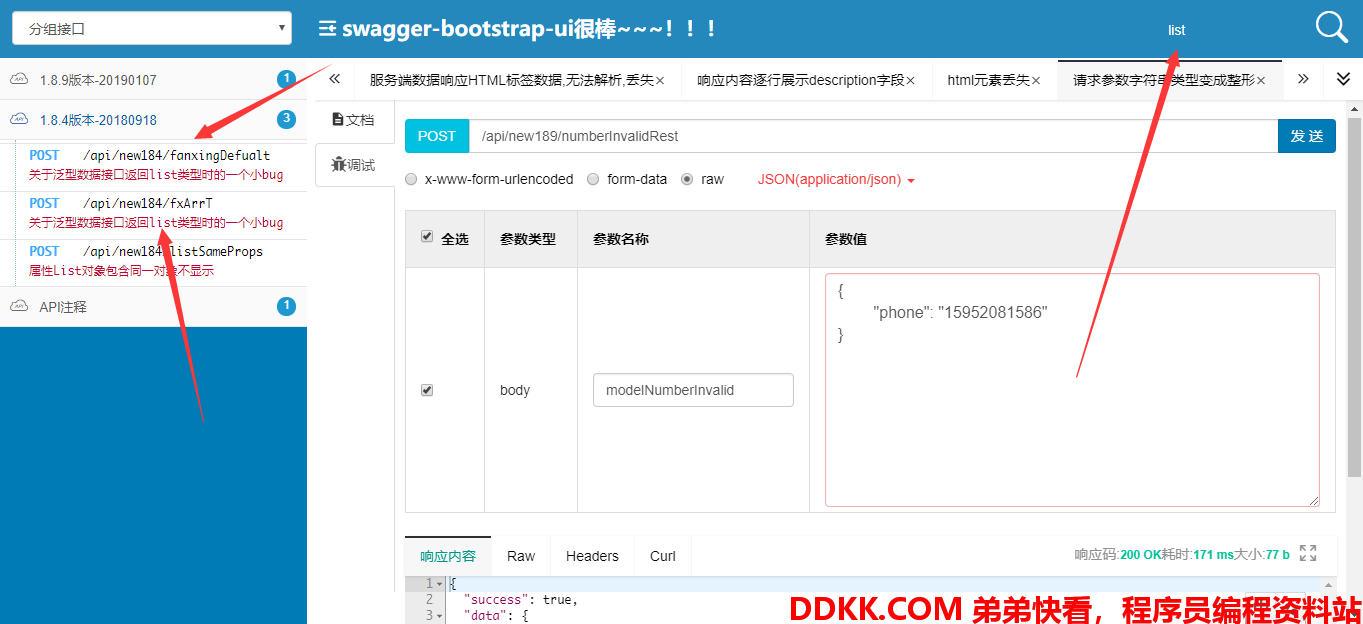Click the POST method button
The width and height of the screenshot is (1363, 624).
(x=437, y=136)
